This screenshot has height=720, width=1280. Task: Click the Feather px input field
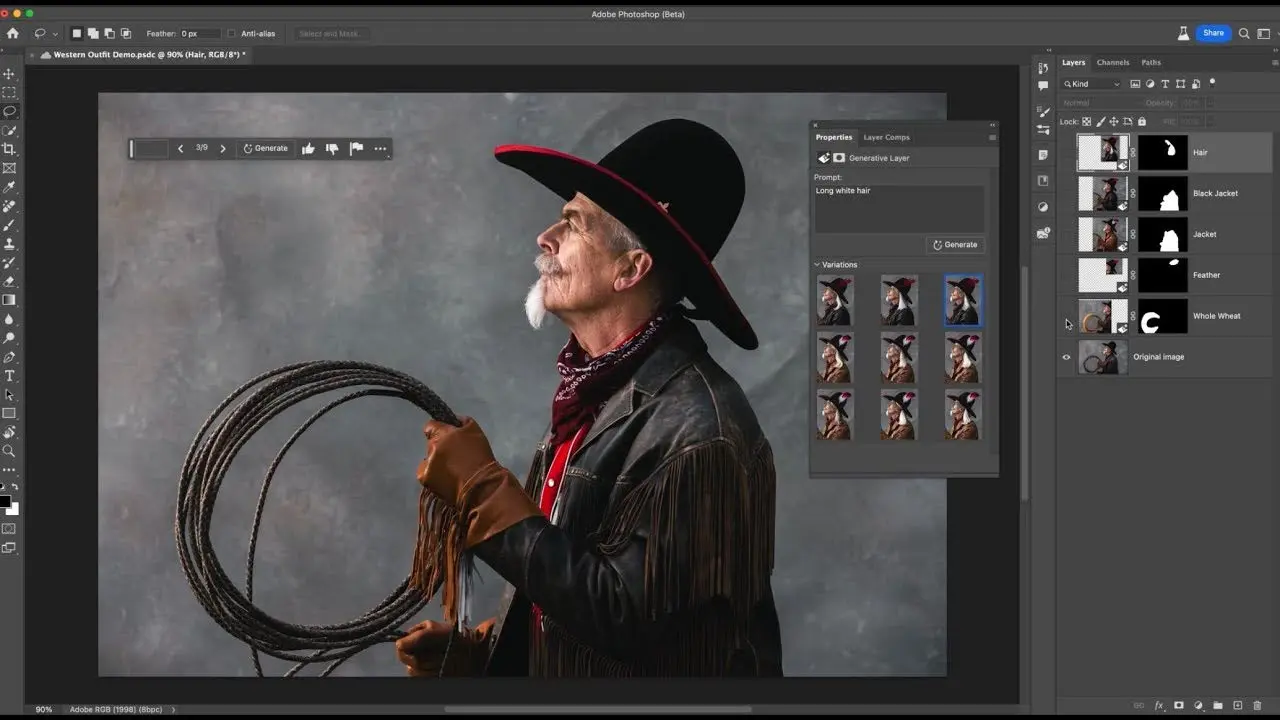point(200,33)
